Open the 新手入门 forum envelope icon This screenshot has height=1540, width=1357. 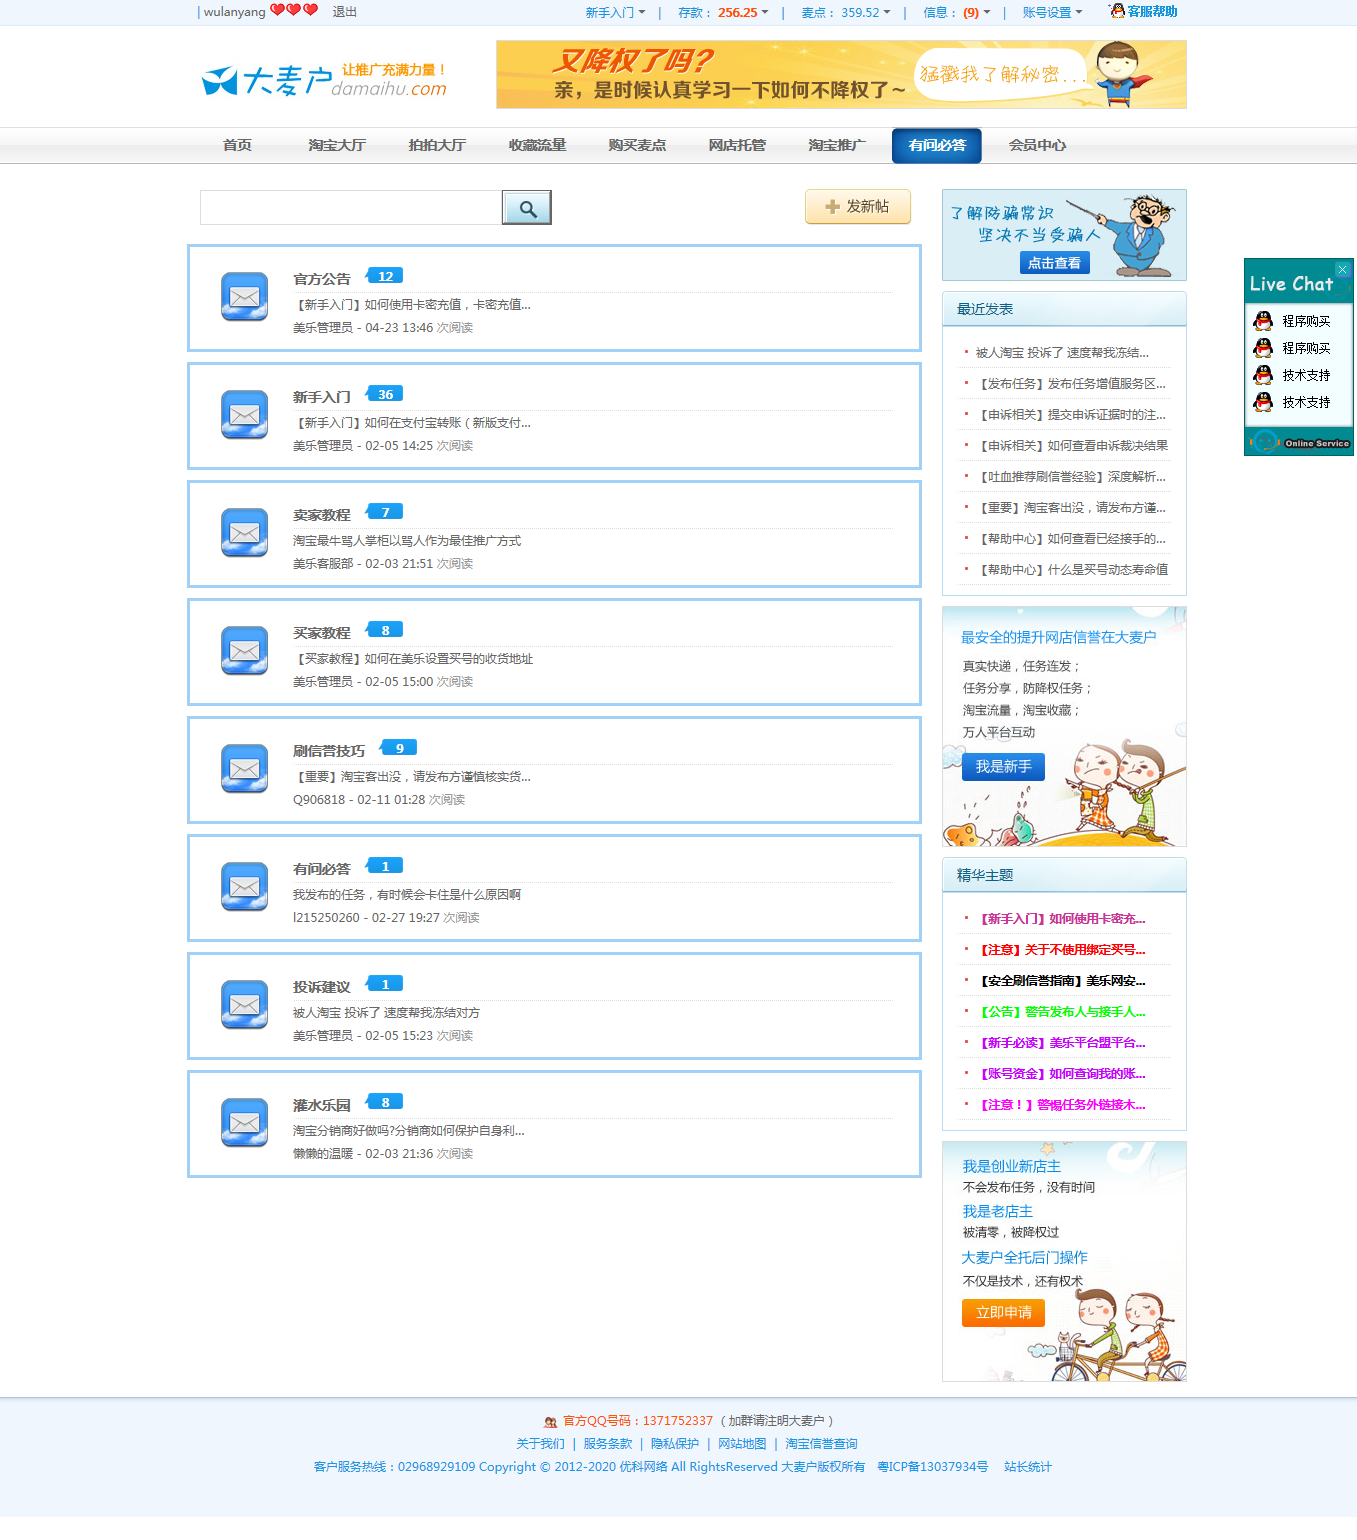click(244, 415)
